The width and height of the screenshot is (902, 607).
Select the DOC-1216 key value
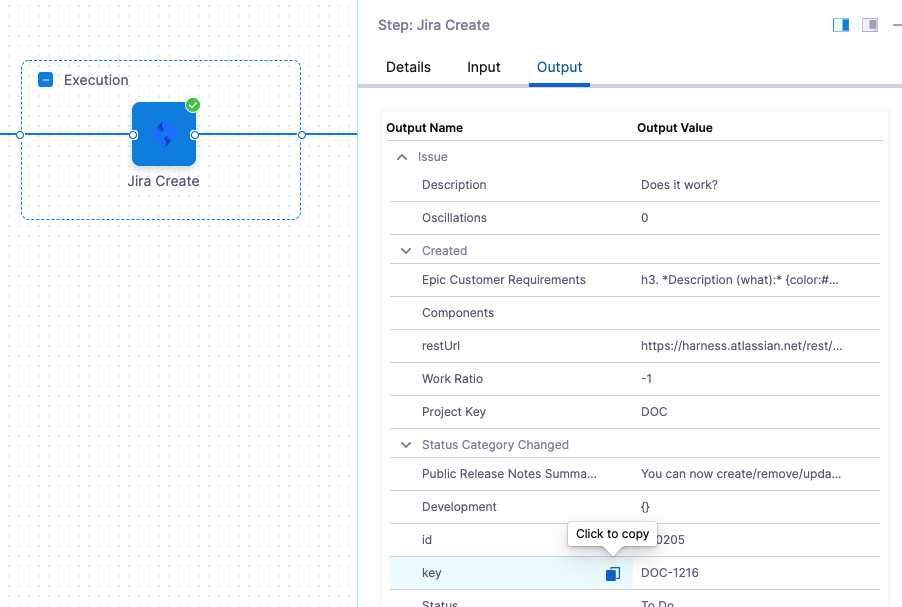coord(669,573)
